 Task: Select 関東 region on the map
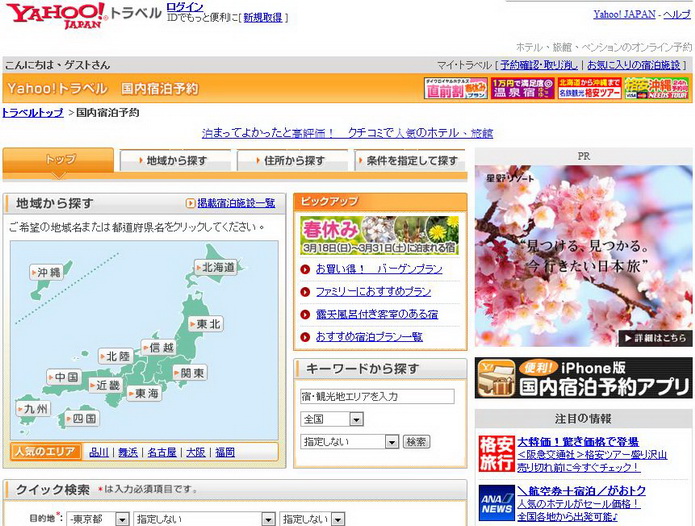pyautogui.click(x=190, y=373)
